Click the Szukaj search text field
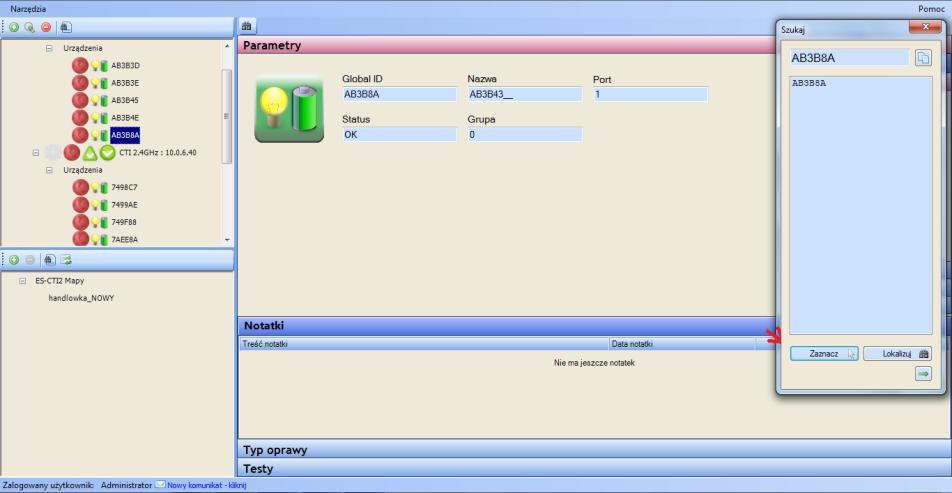The height and width of the screenshot is (493, 952). [849, 58]
